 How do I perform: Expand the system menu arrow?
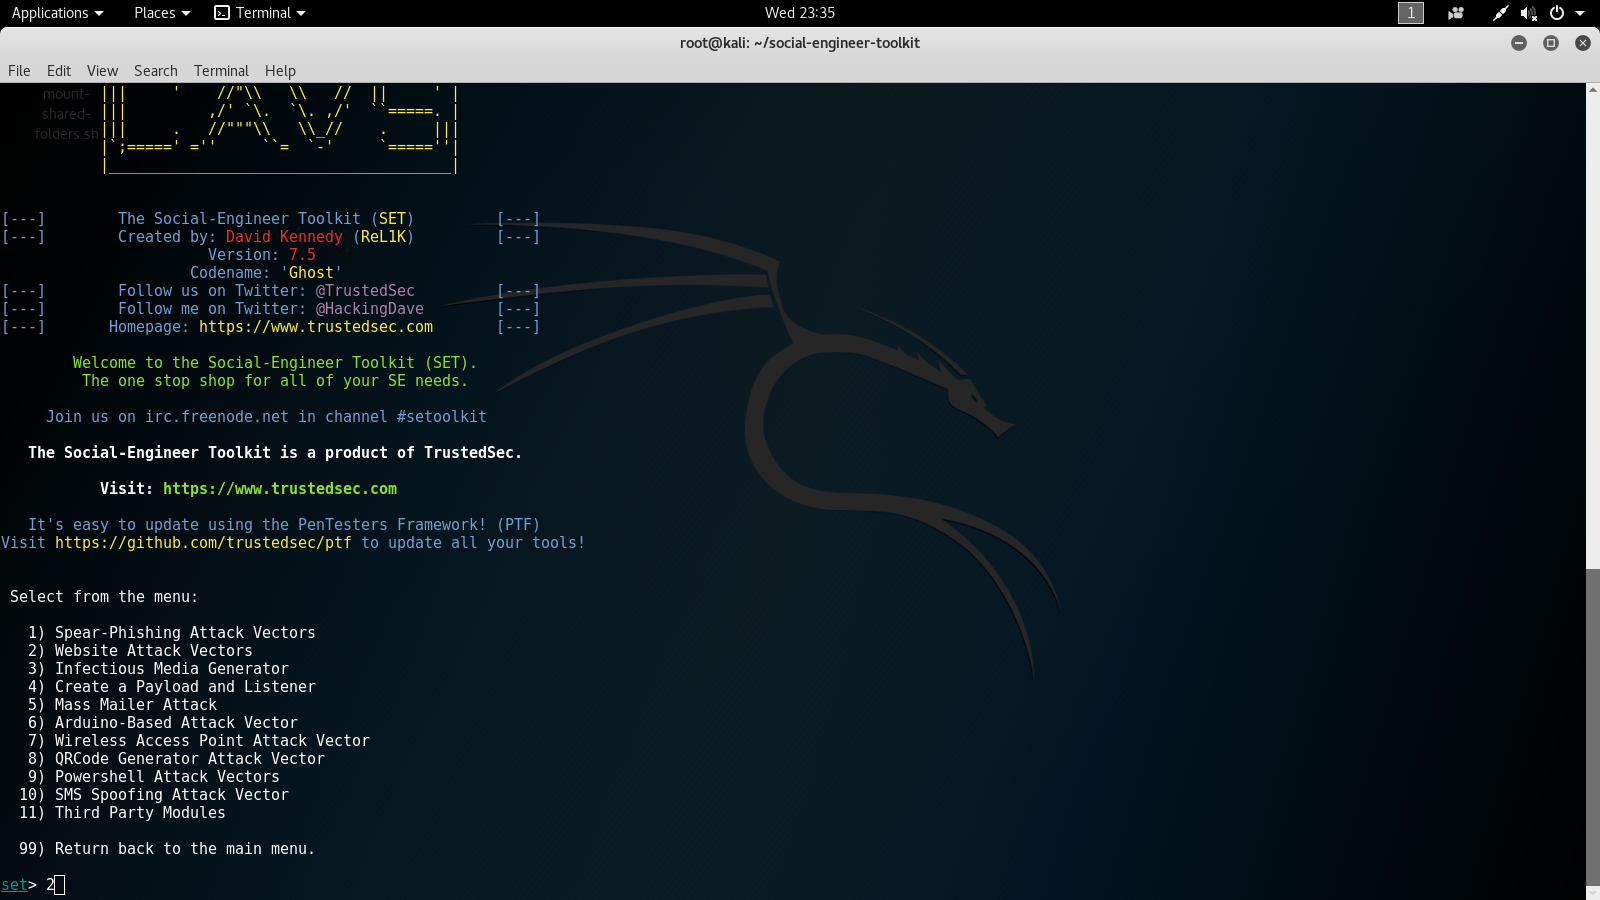tap(1580, 13)
